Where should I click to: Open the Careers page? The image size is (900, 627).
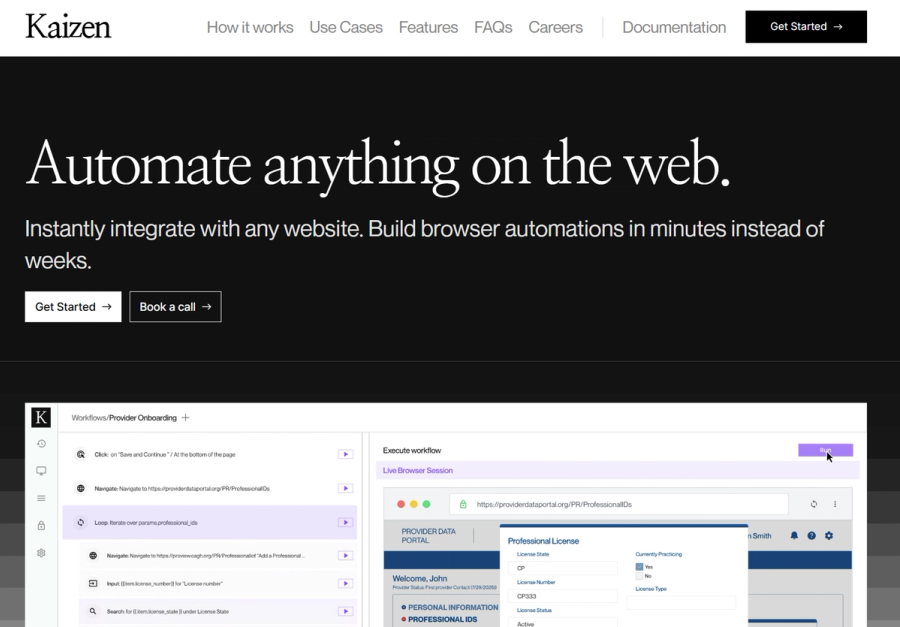(555, 27)
